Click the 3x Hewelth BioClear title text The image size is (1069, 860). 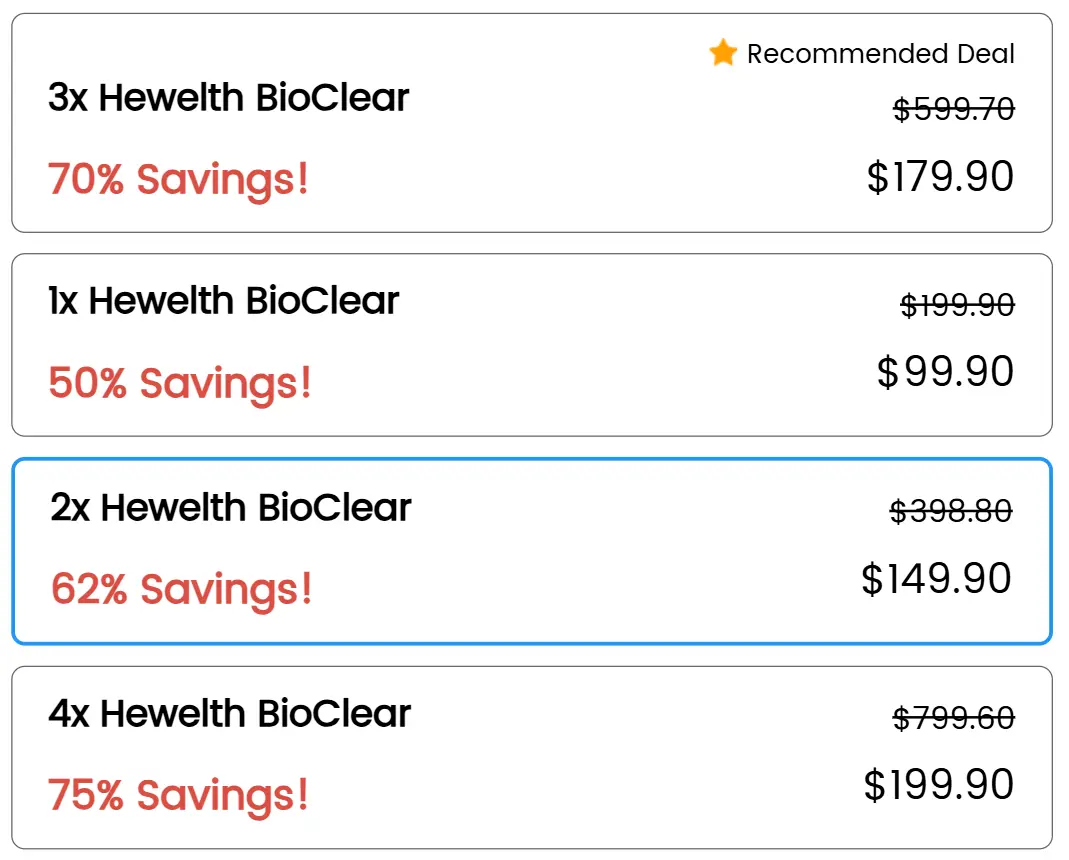pos(228,98)
